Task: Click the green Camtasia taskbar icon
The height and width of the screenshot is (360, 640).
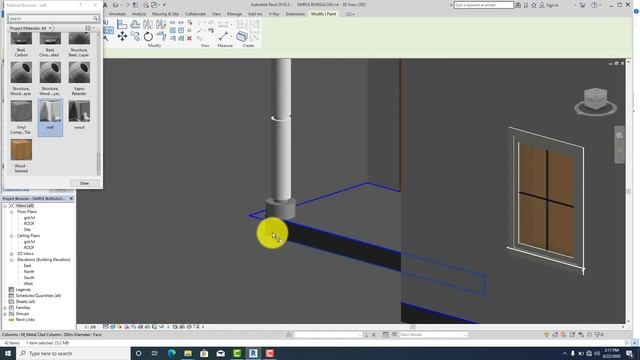Action: tap(237, 353)
